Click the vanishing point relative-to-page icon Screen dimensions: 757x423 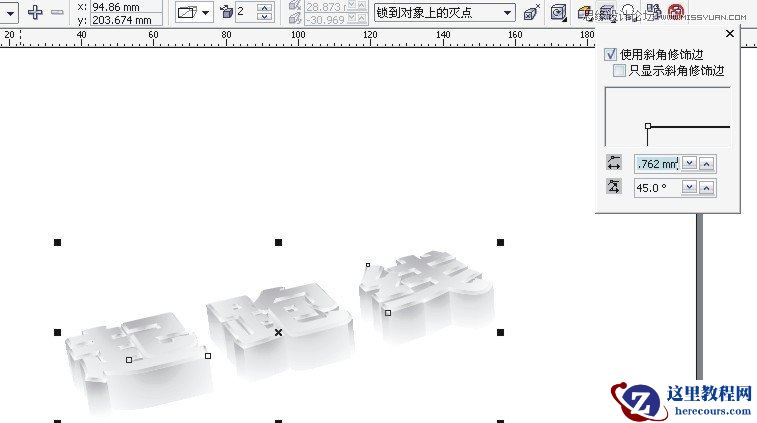[532, 12]
